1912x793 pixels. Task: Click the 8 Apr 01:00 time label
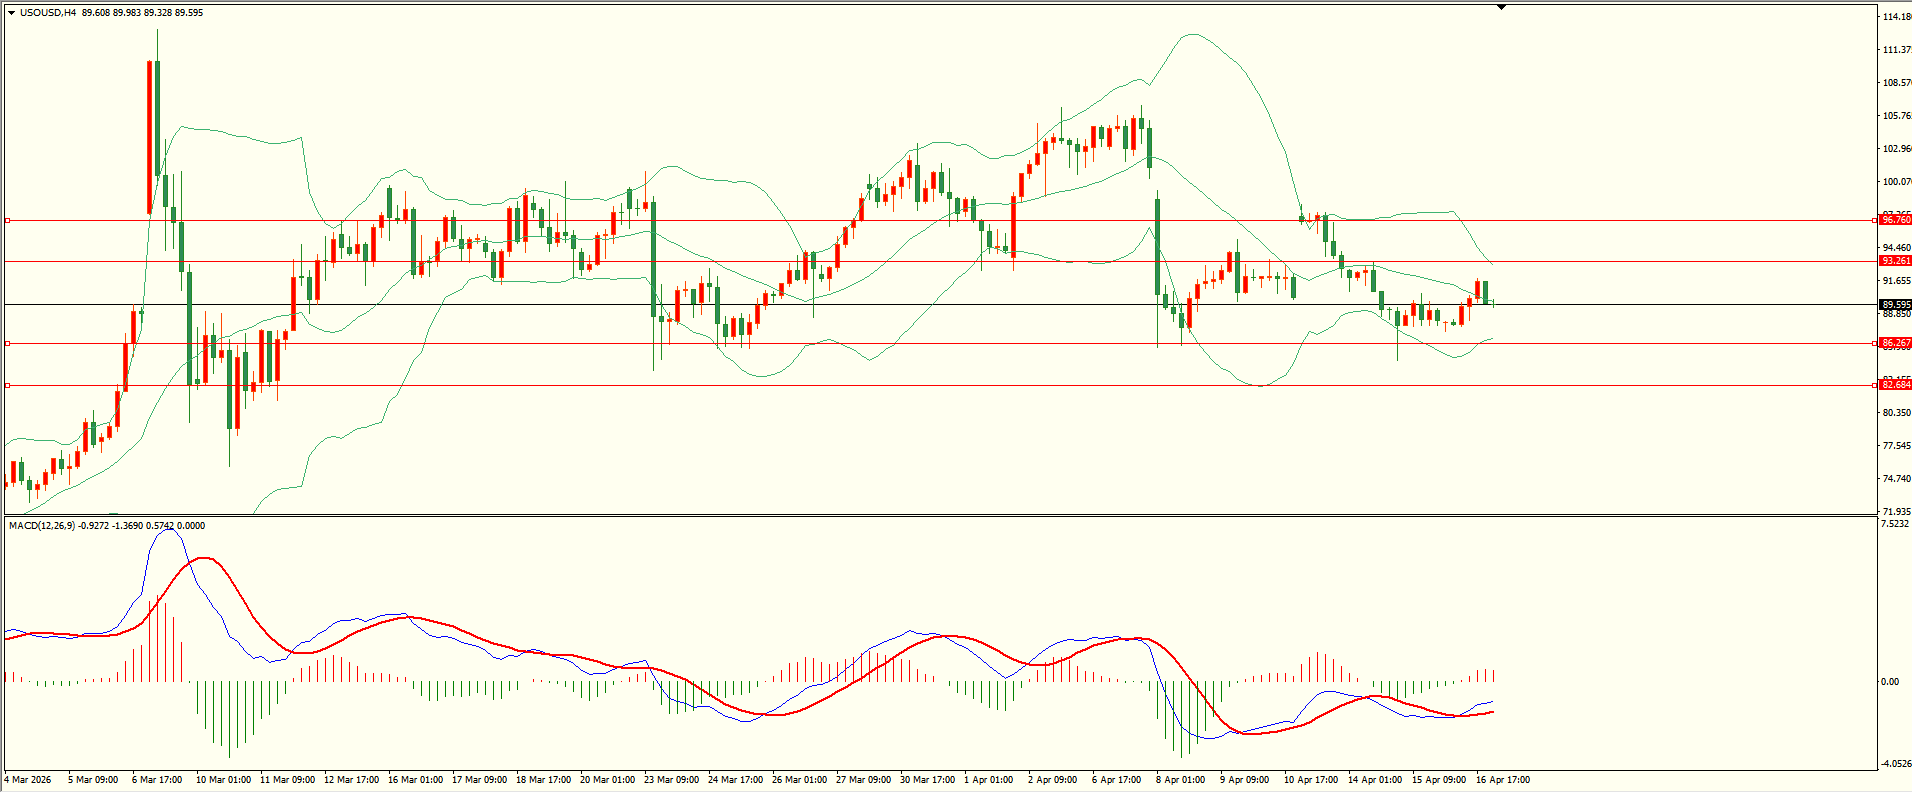[1180, 780]
